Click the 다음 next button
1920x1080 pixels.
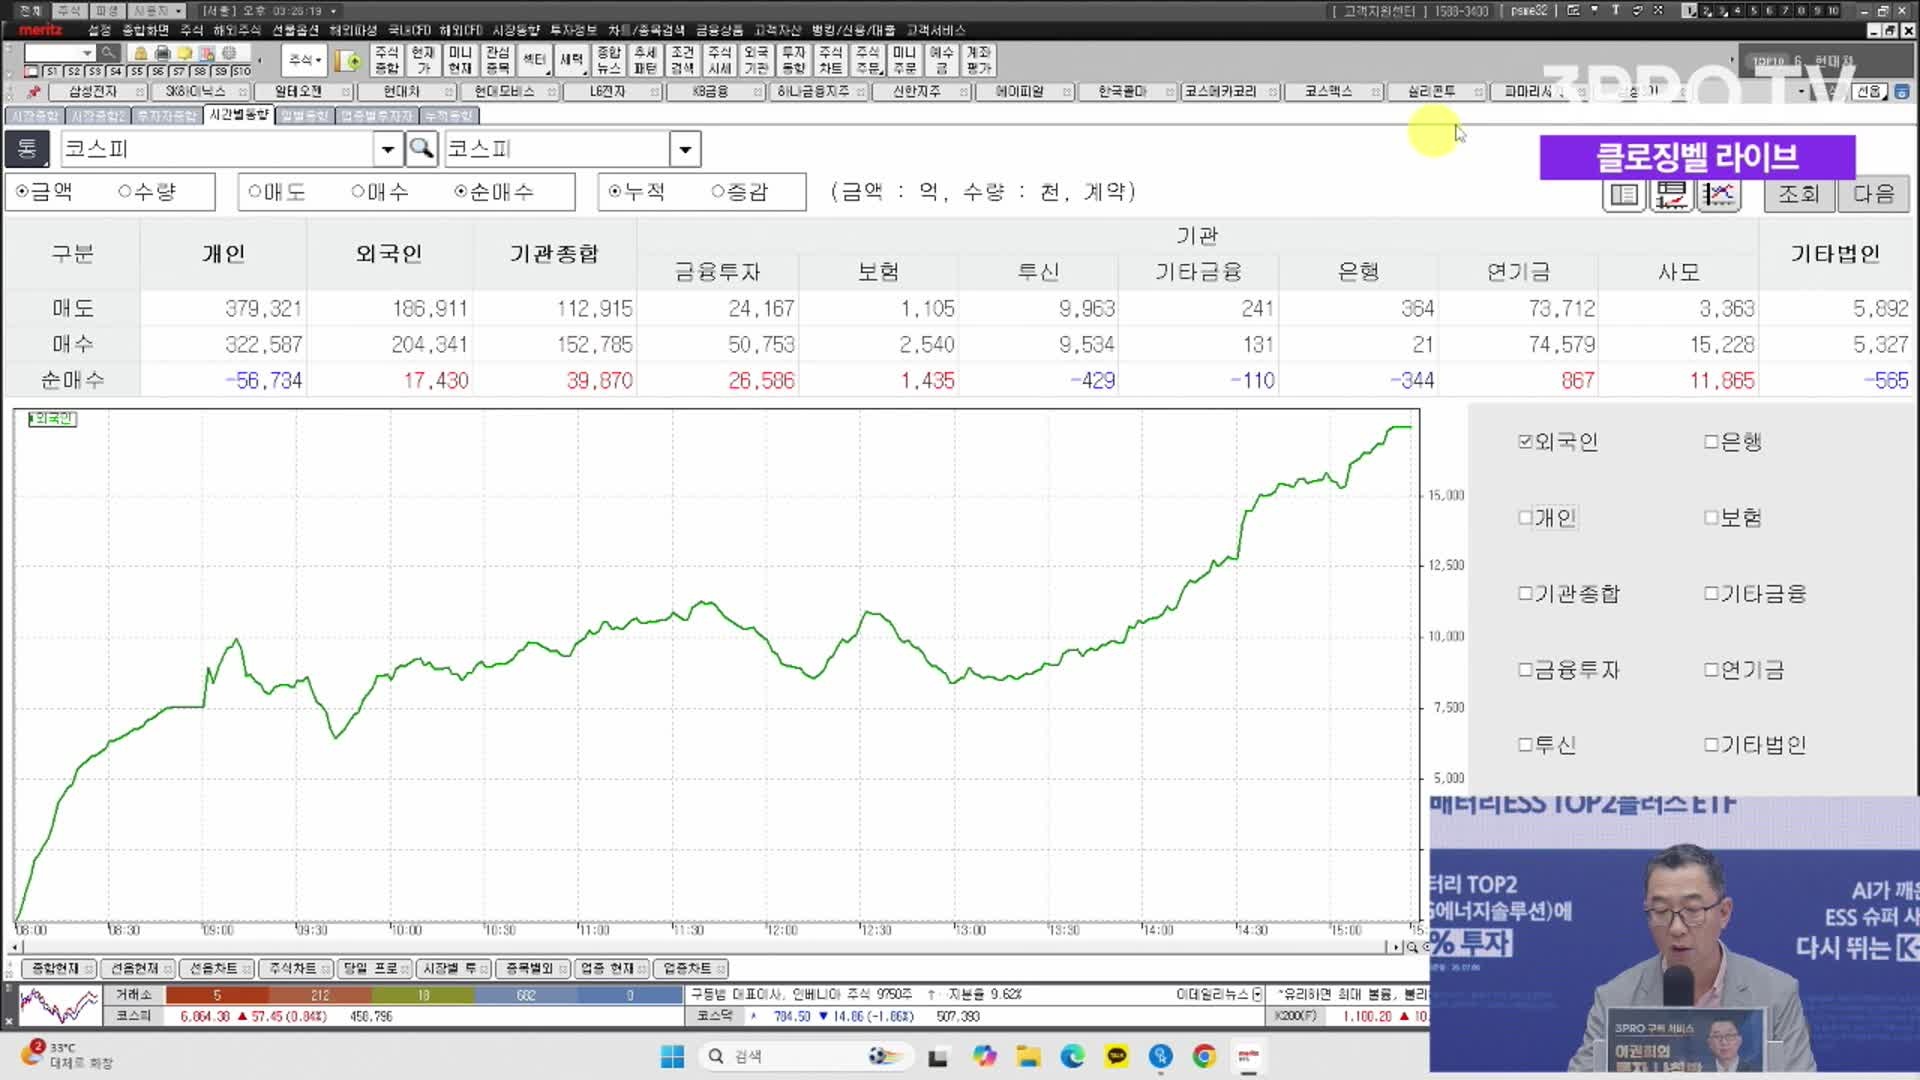pyautogui.click(x=1873, y=194)
